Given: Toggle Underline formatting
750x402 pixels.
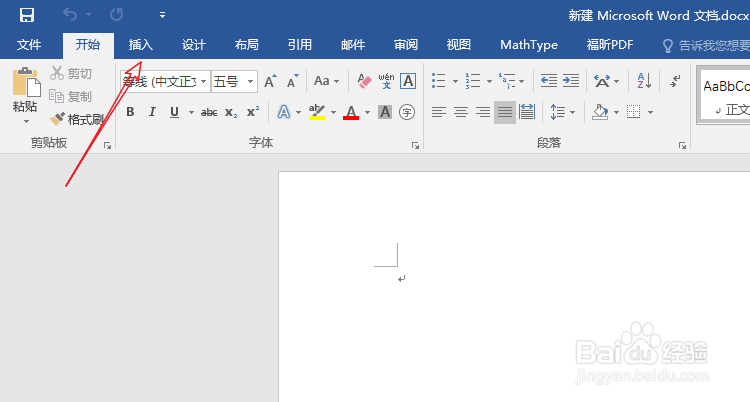Looking at the screenshot, I should (x=174, y=112).
